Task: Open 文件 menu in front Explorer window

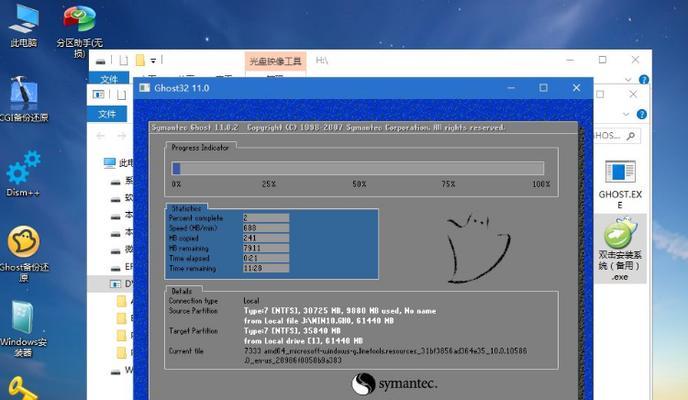Action: [x=107, y=114]
